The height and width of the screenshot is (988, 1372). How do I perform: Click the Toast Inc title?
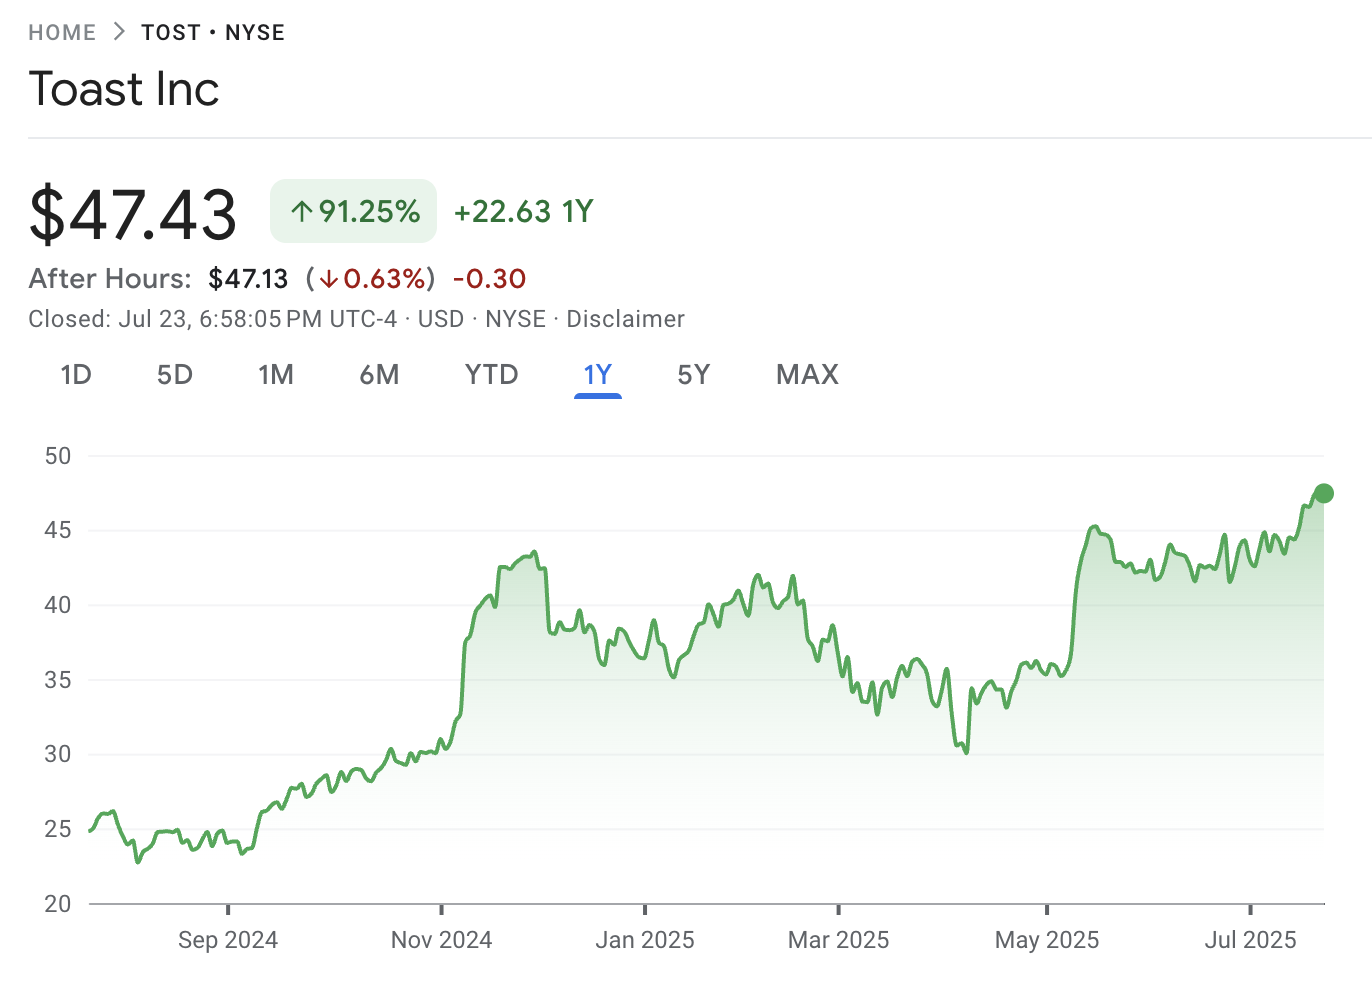click(124, 89)
